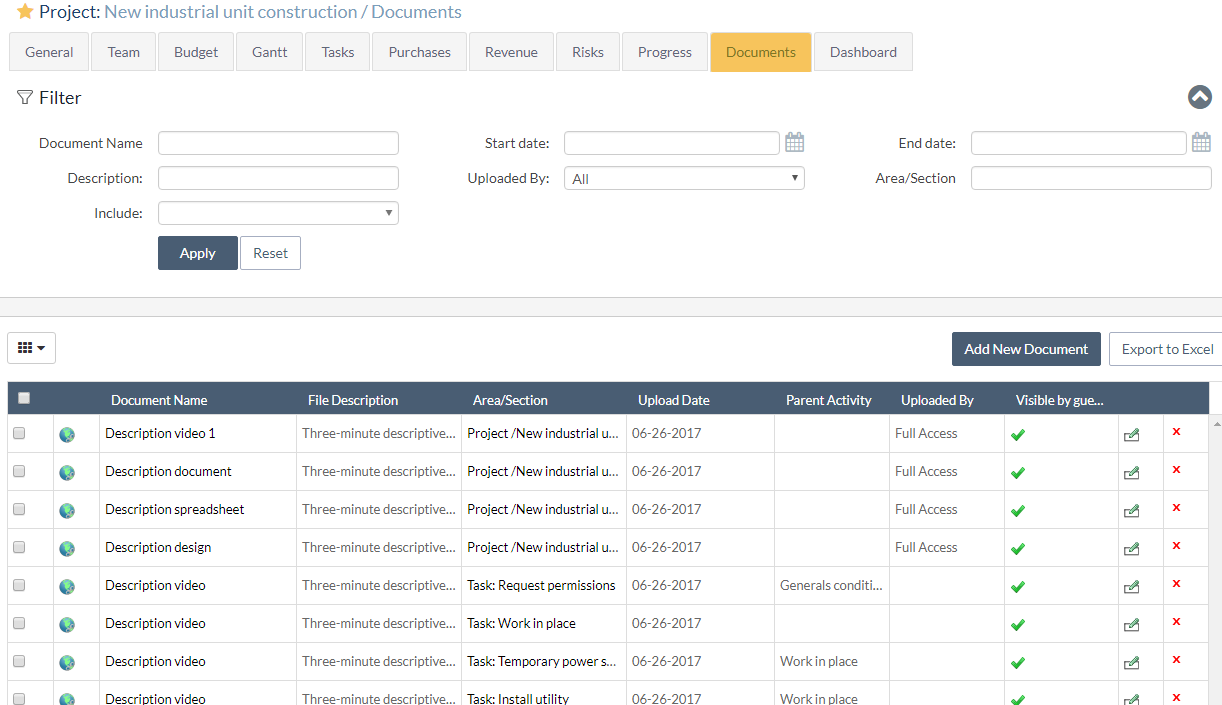
Task: Open the End date calendar picker
Action: click(1201, 142)
